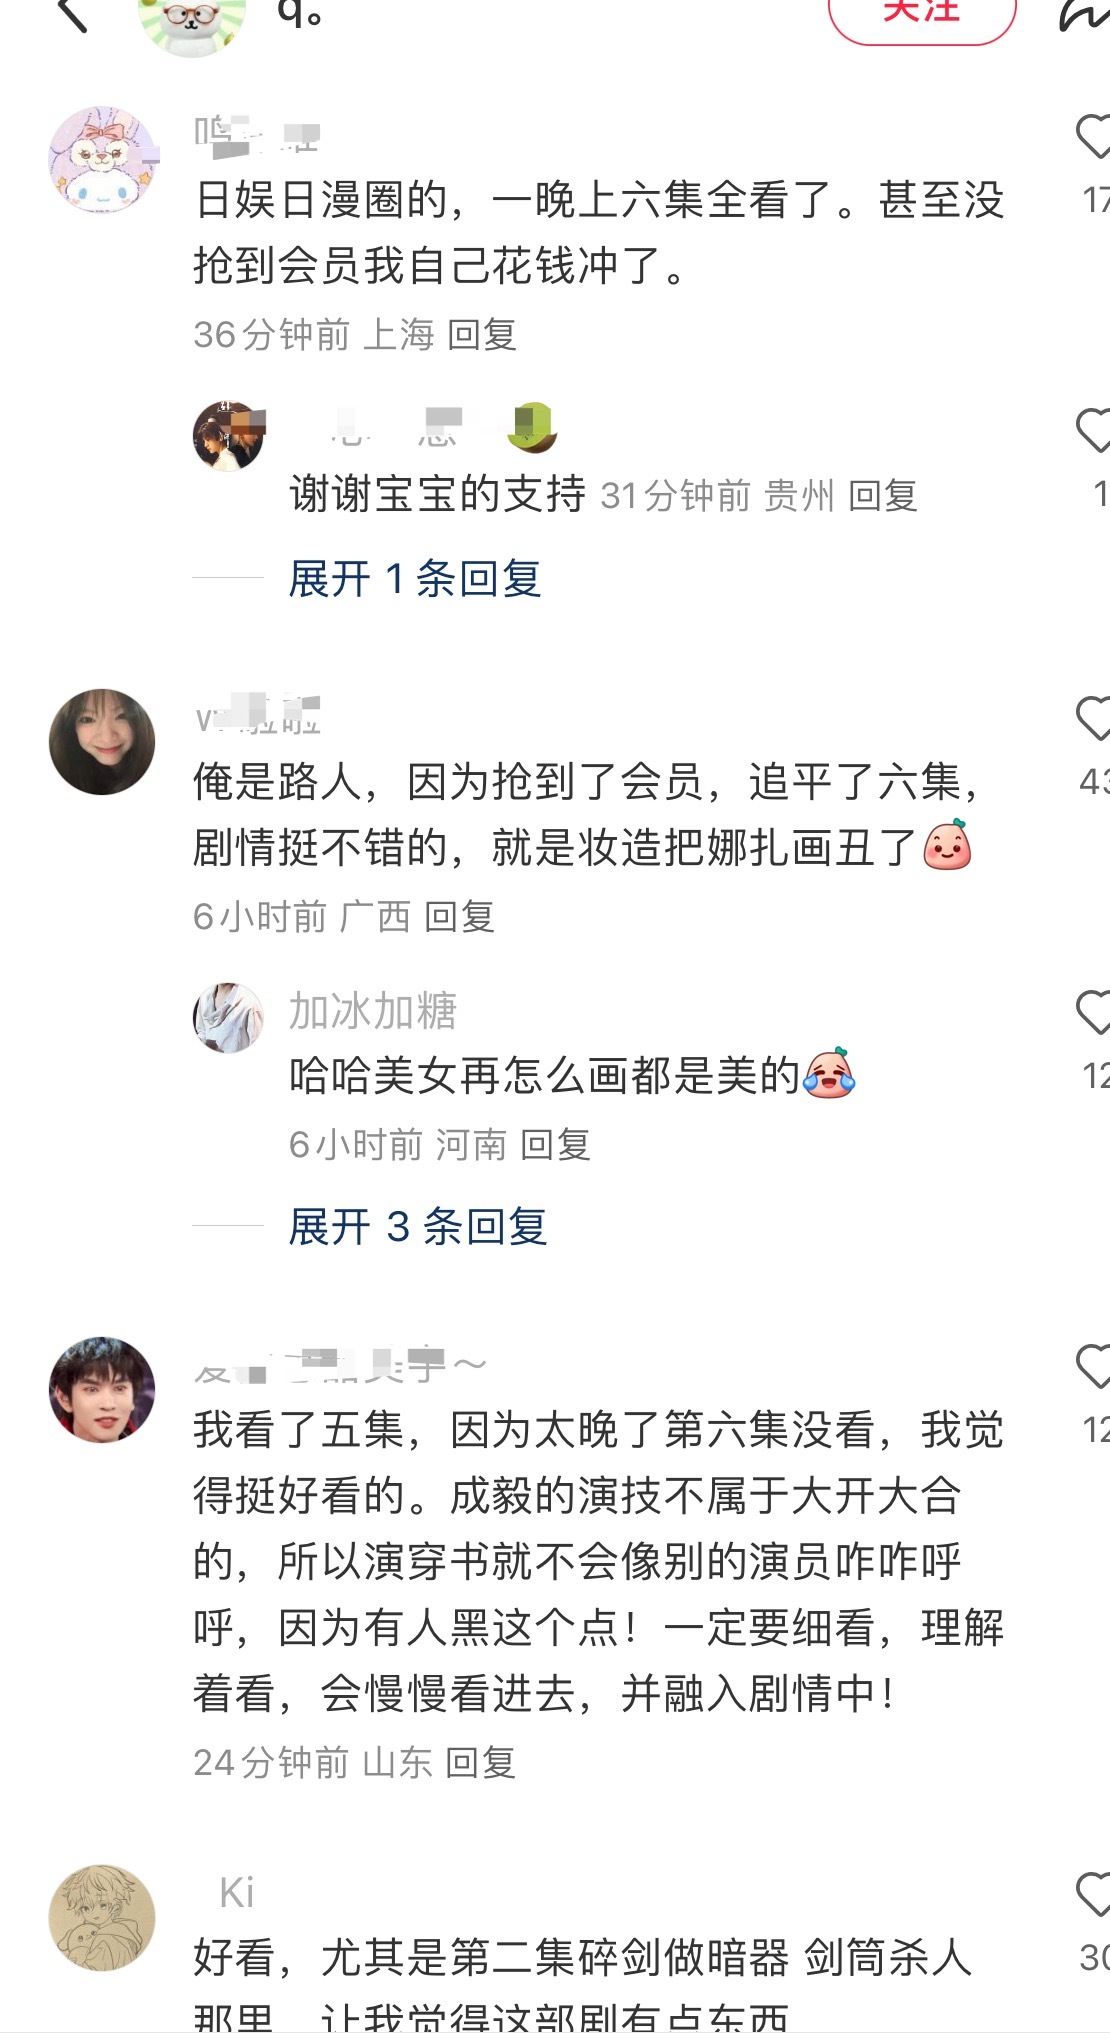Like the reply 谢谢宝宝的支持
The height and width of the screenshot is (2043, 1110).
click(1093, 430)
